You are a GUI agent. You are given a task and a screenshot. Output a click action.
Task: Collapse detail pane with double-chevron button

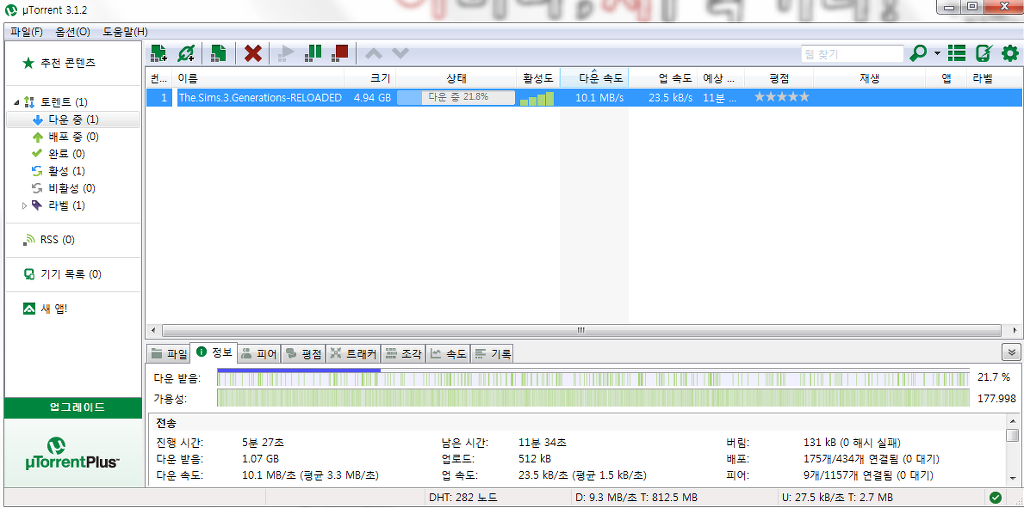pos(1012,352)
